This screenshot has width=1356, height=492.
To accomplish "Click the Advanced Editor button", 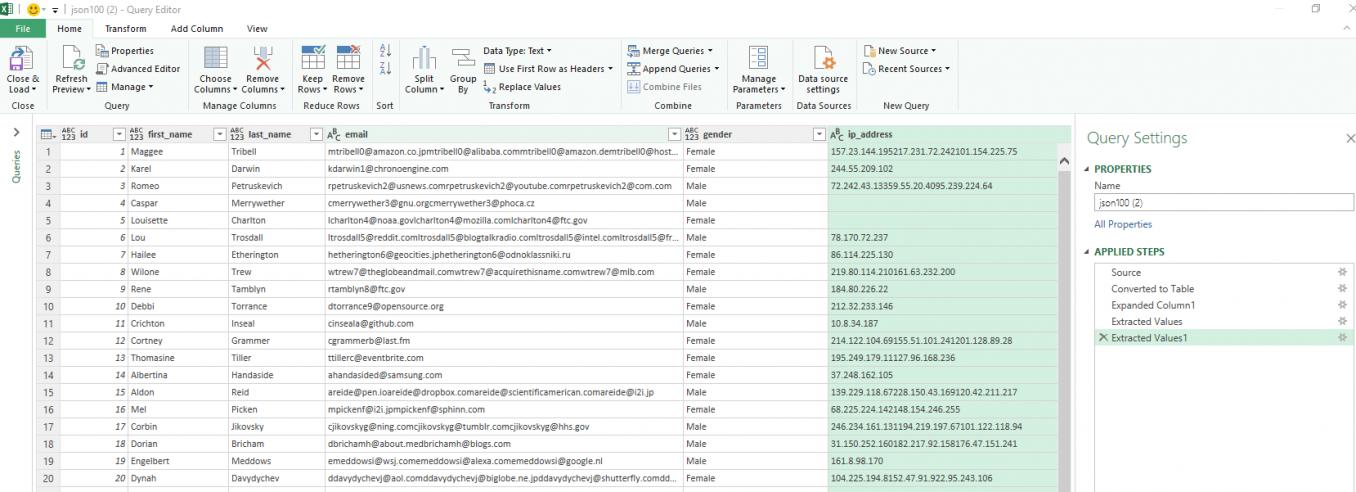I will click(x=145, y=69).
